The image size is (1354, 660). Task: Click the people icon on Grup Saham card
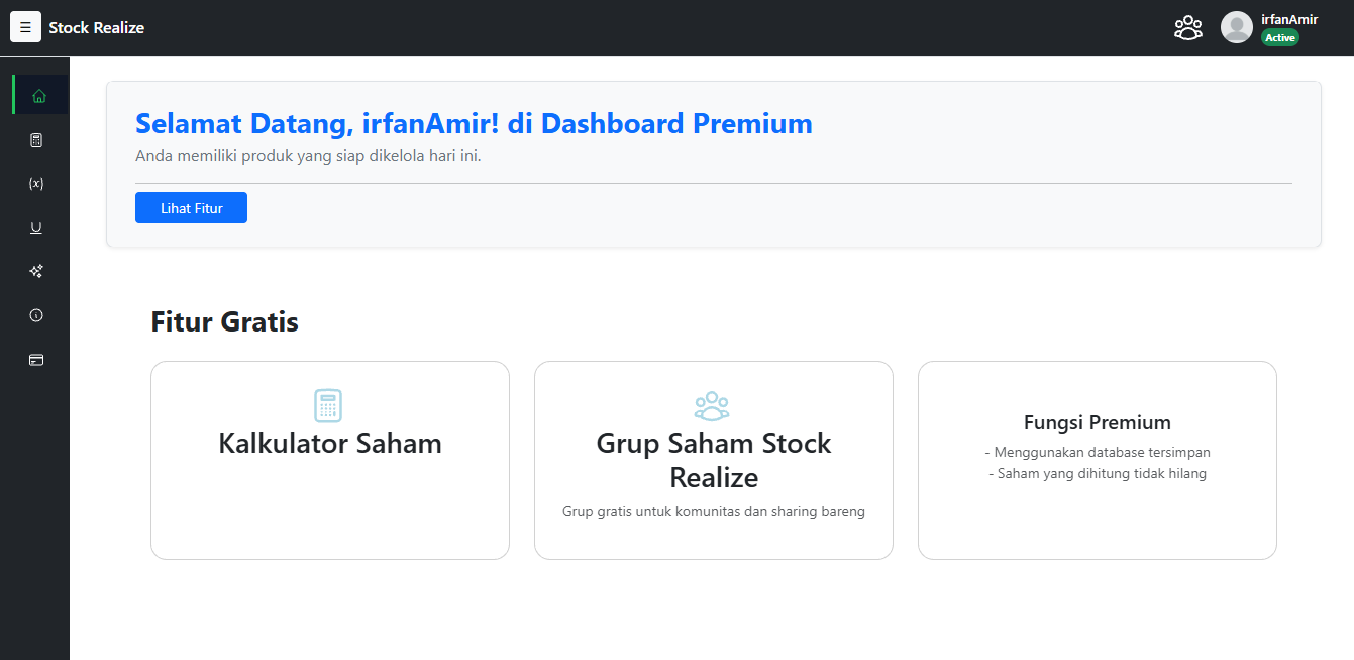[x=712, y=405]
